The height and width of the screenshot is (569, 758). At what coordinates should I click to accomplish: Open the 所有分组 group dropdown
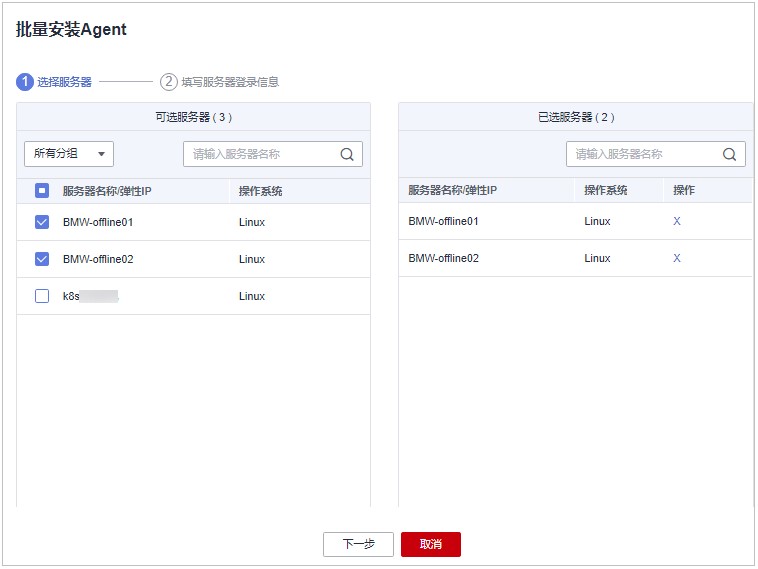pyautogui.click(x=68, y=154)
